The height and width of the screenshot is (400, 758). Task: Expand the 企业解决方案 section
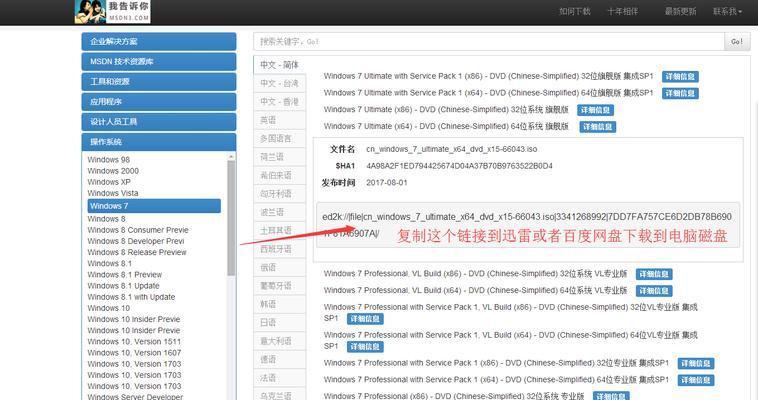tap(159, 42)
